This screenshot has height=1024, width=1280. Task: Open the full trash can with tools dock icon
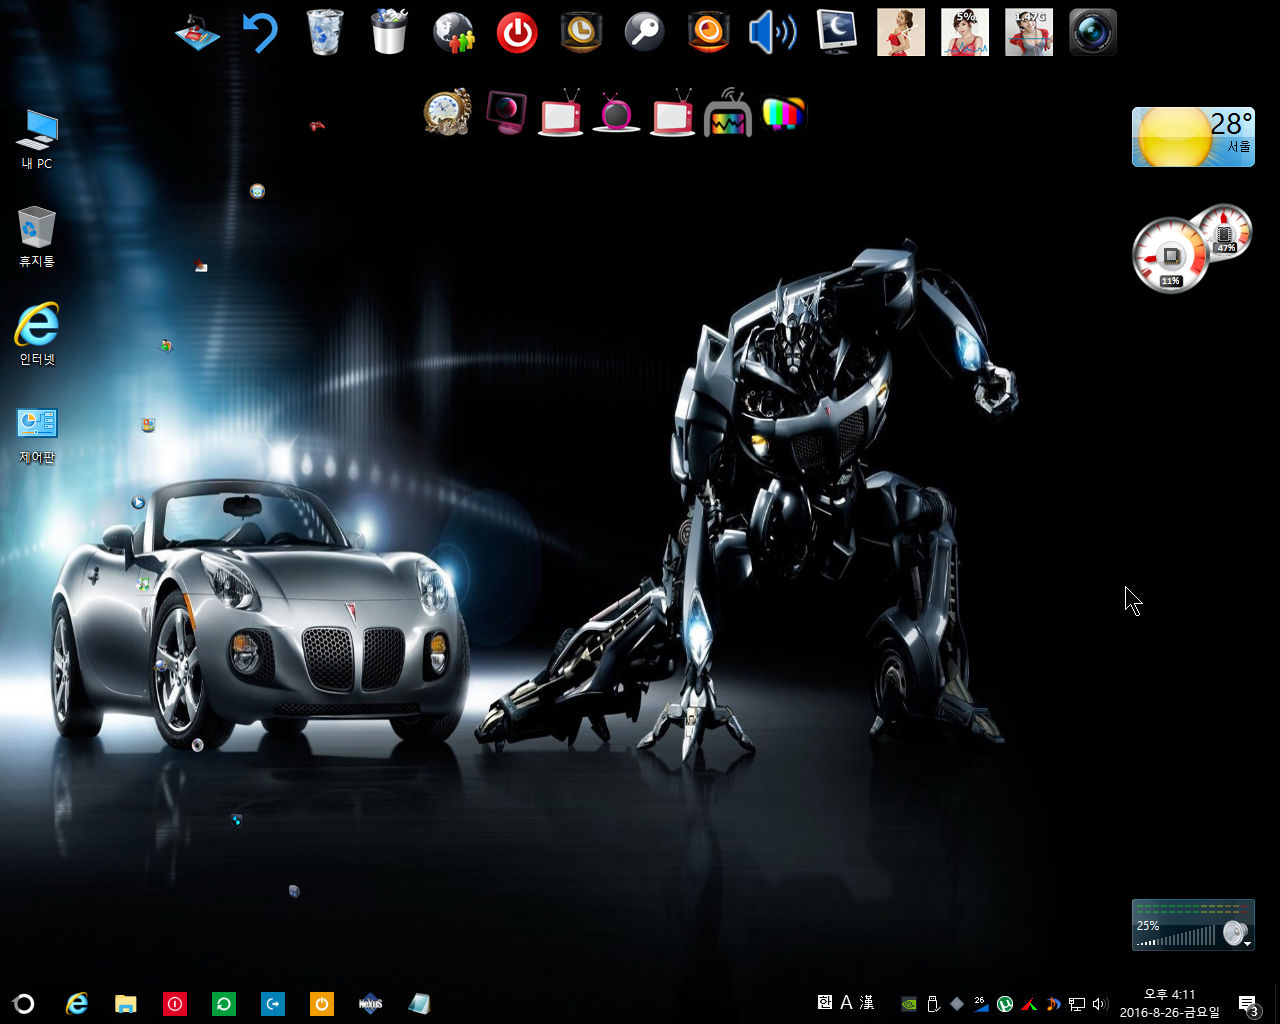point(388,32)
